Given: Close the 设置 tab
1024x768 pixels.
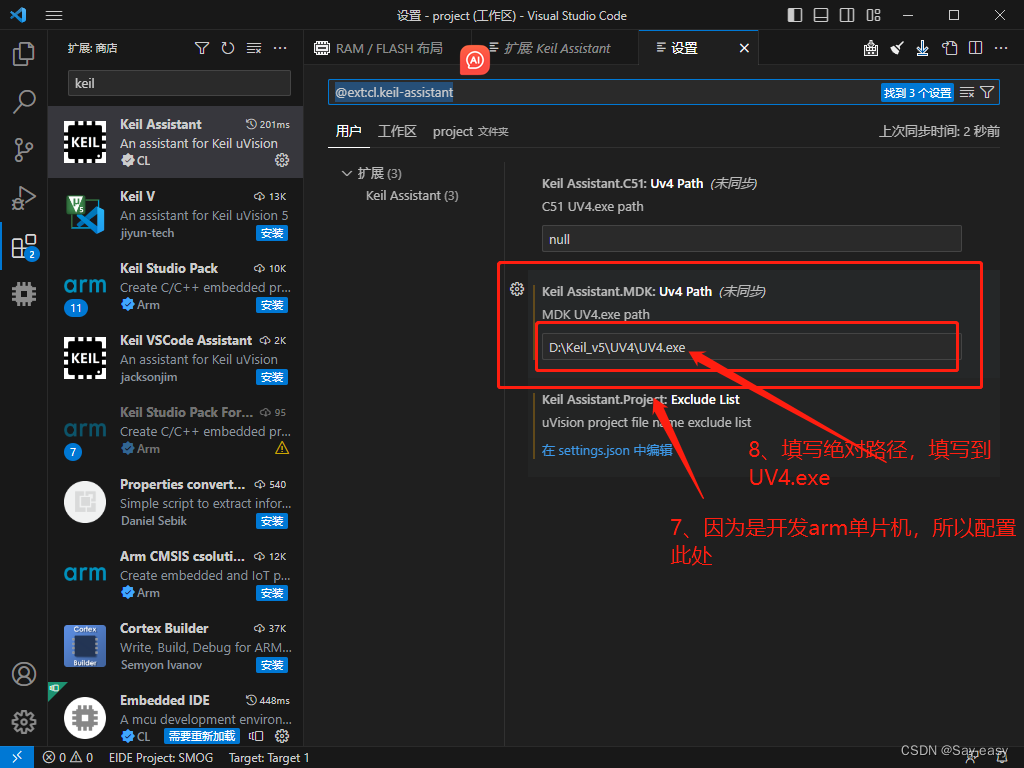Looking at the screenshot, I should (x=744, y=48).
